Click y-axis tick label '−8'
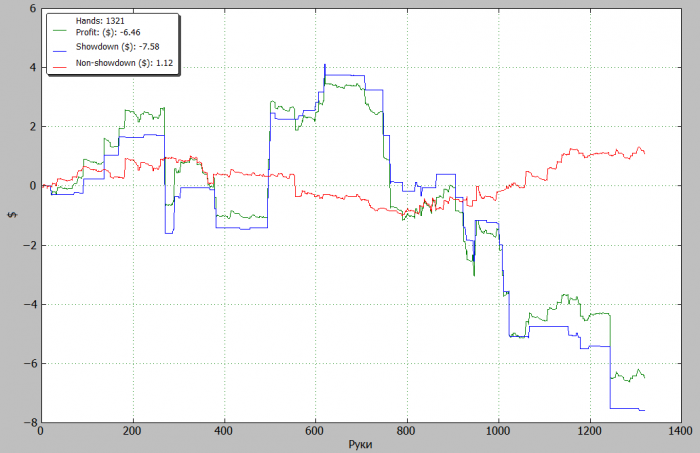 30,423
